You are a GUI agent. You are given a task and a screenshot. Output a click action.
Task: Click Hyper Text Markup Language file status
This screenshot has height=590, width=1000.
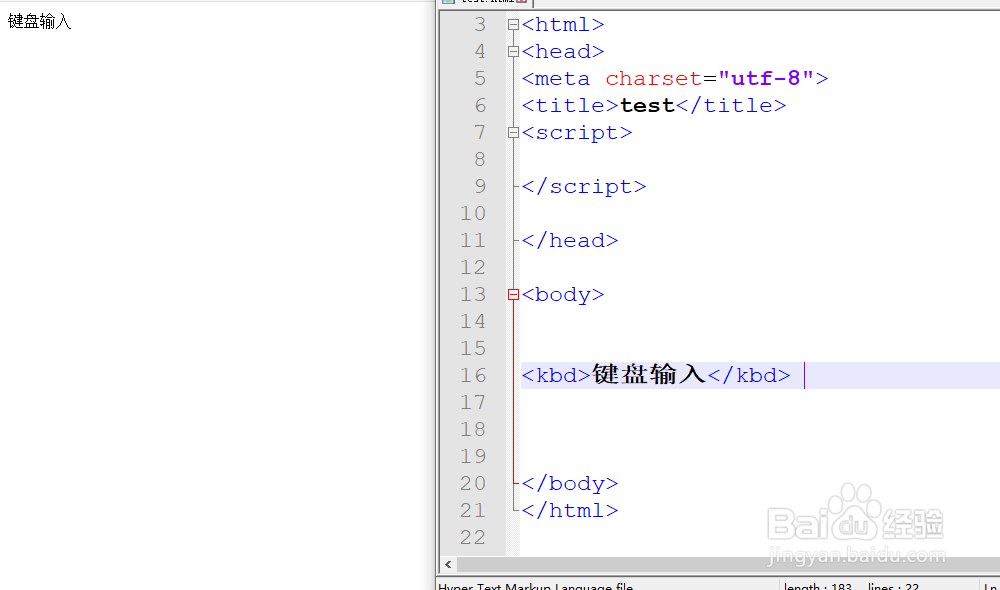[536, 586]
